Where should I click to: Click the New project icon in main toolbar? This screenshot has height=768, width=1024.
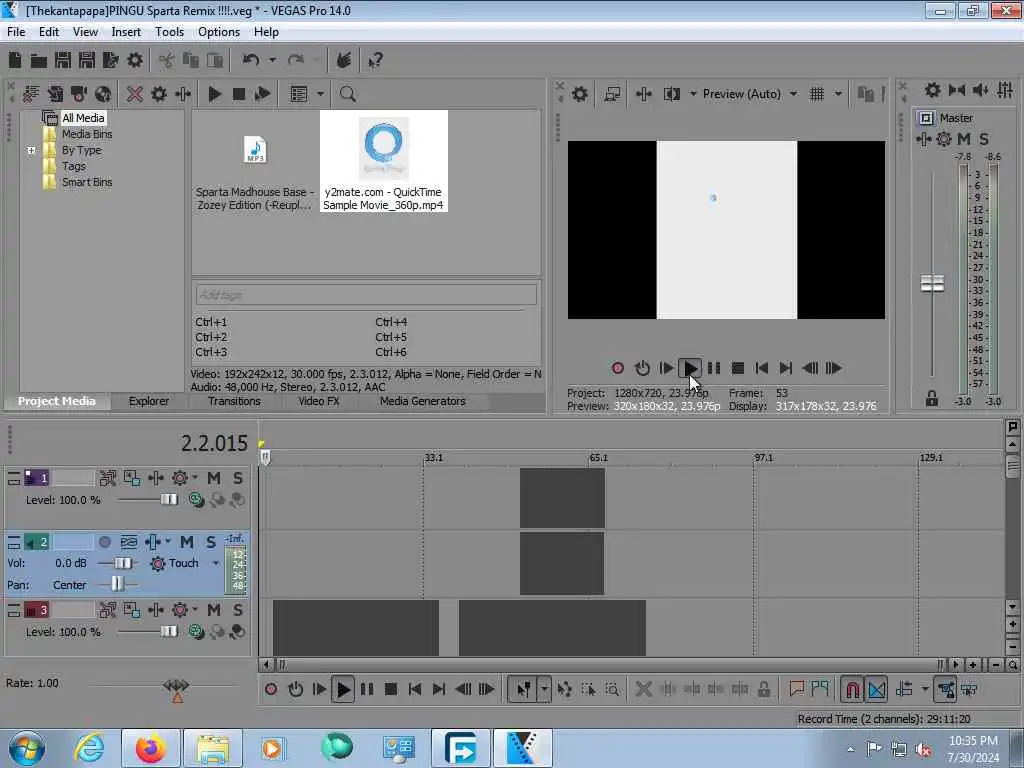coord(15,60)
